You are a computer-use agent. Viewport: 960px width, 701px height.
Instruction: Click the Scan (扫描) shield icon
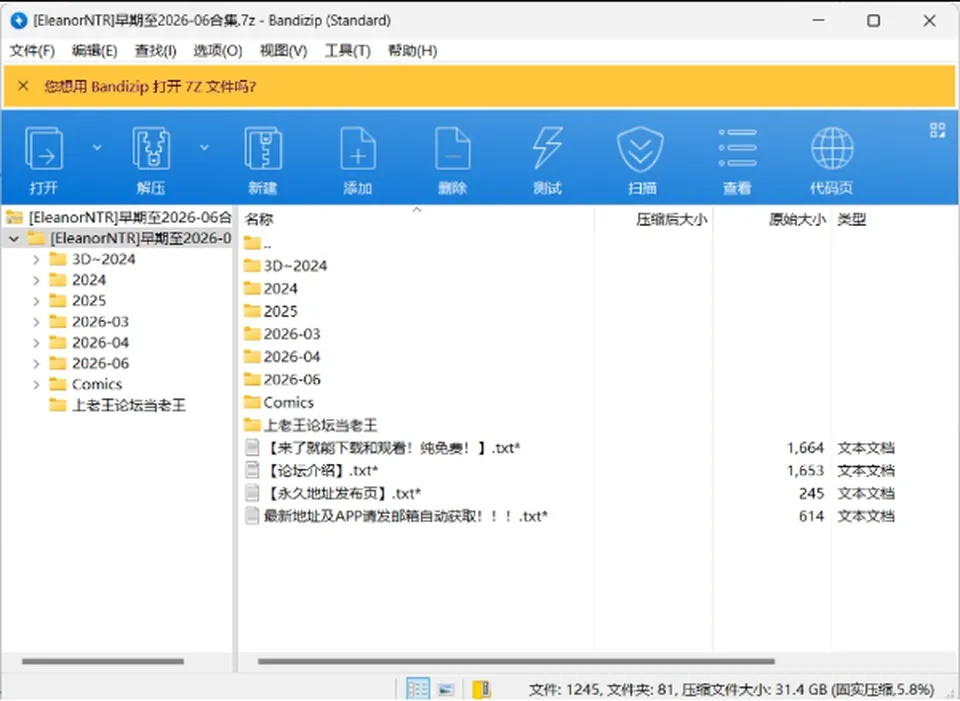tap(640, 148)
